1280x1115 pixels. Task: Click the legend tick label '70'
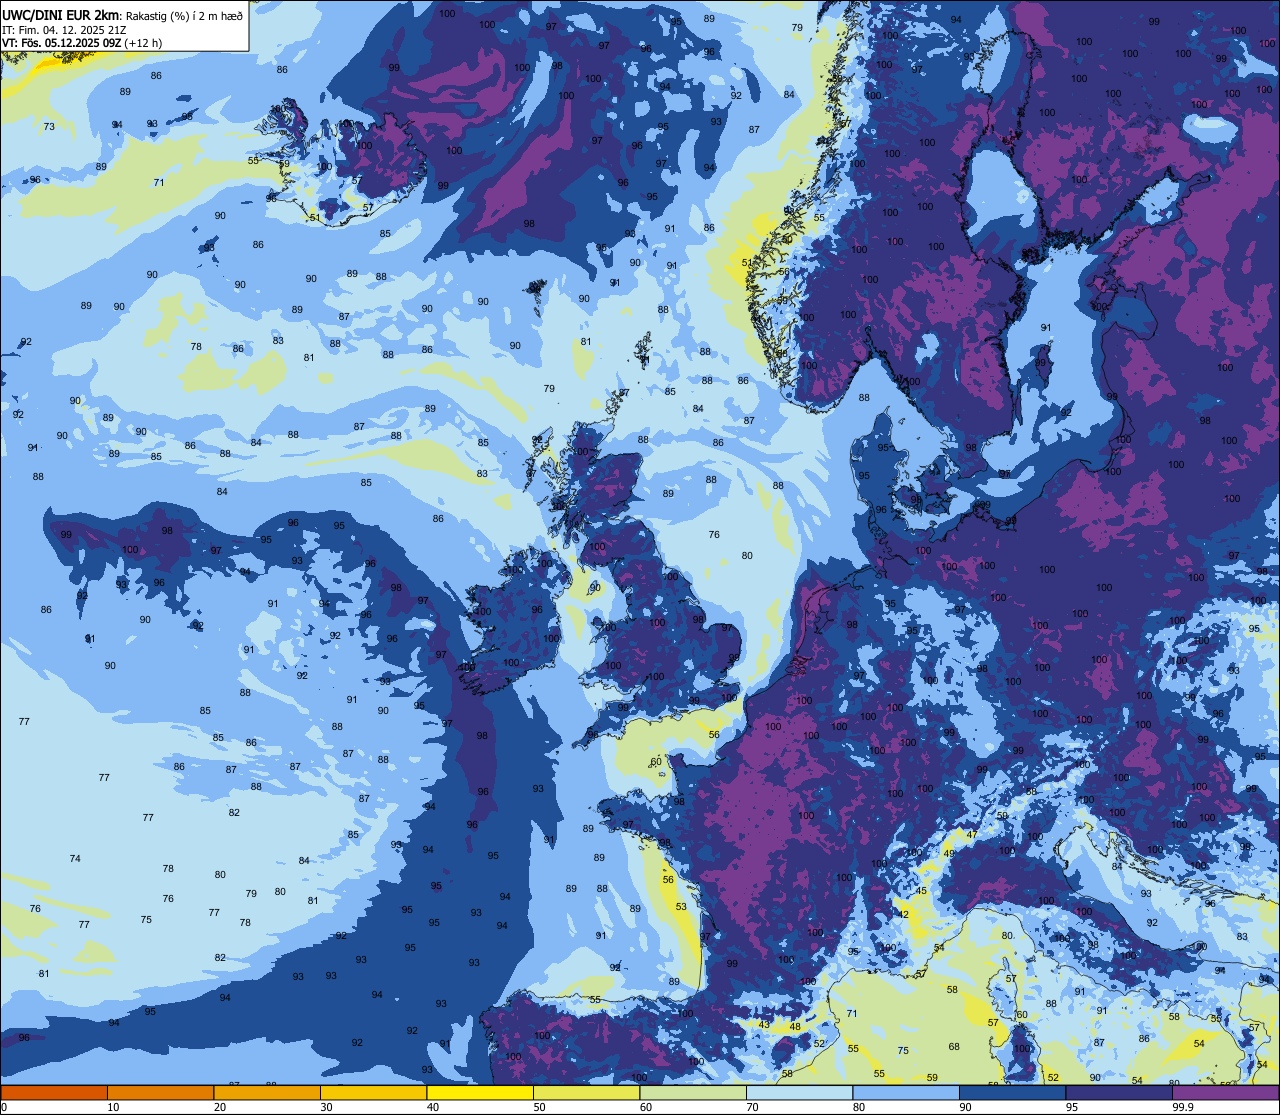pyautogui.click(x=752, y=1107)
